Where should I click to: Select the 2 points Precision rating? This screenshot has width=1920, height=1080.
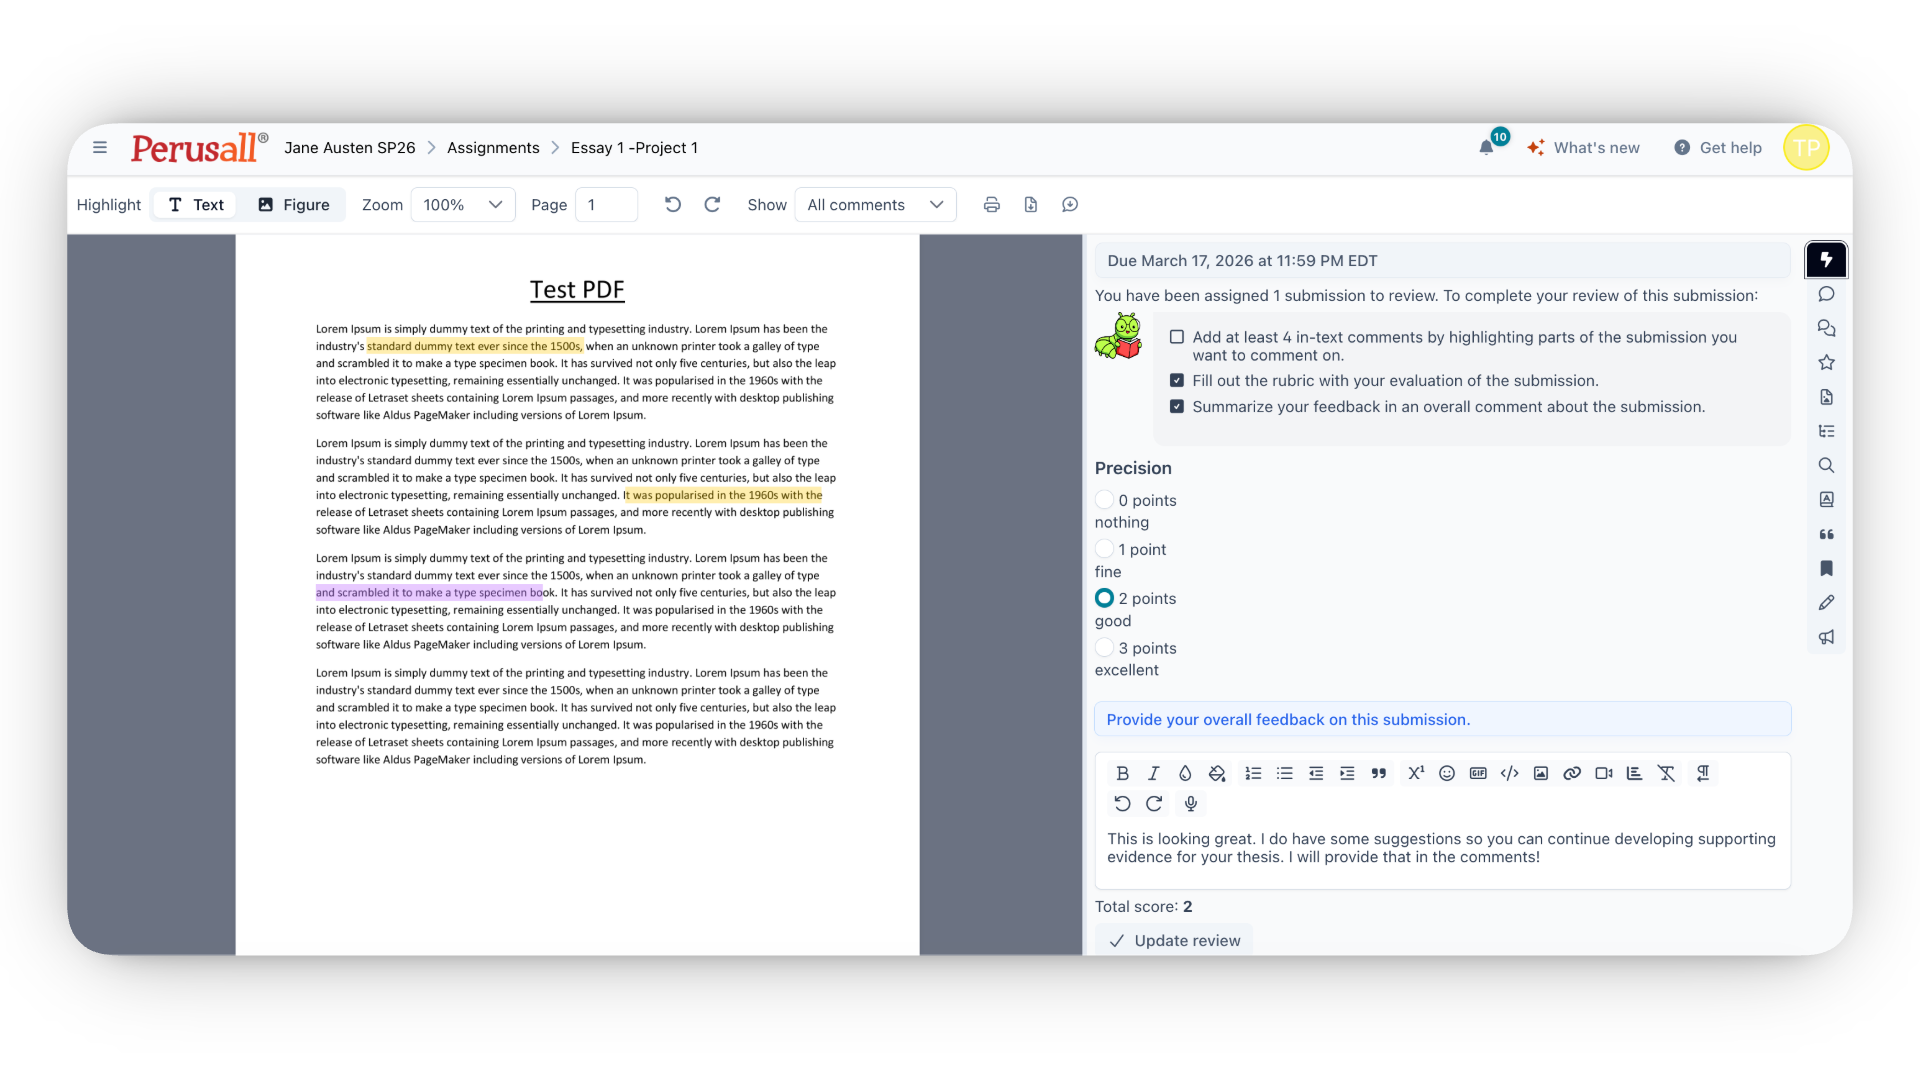1104,598
